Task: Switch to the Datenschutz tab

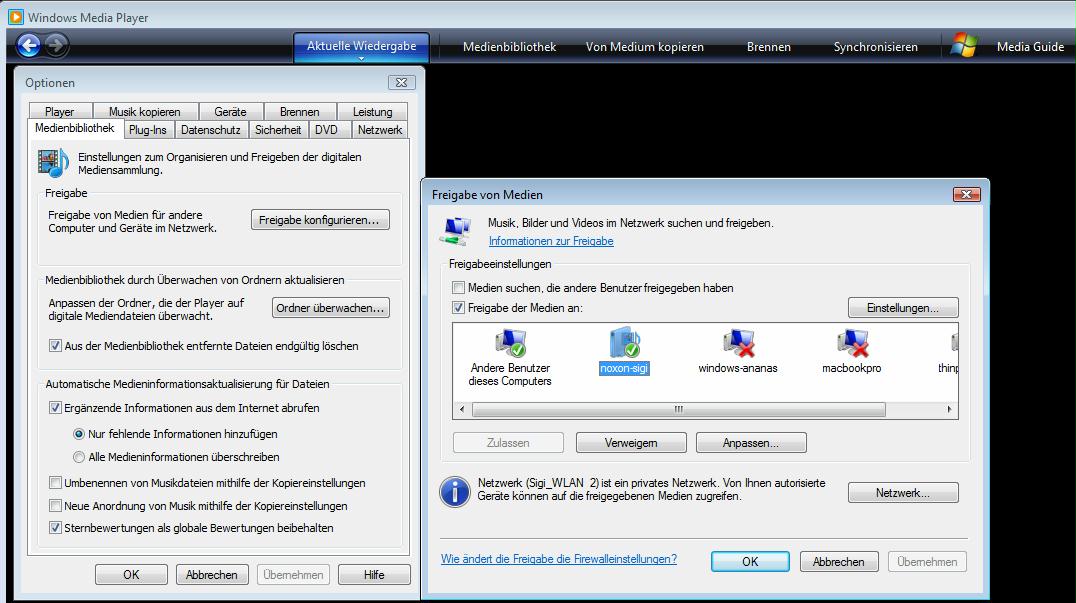Action: (211, 130)
